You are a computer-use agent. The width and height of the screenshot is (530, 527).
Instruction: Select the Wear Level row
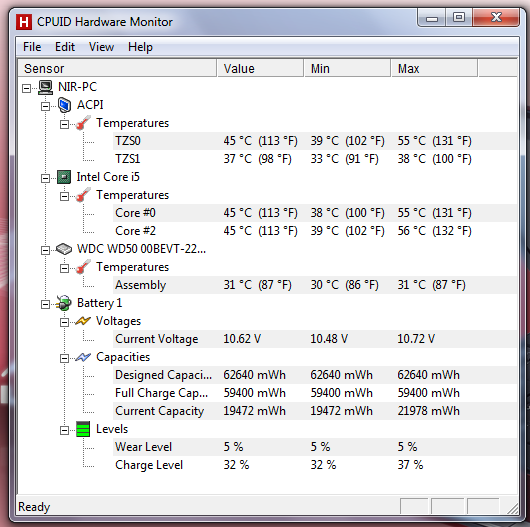click(x=315, y=447)
